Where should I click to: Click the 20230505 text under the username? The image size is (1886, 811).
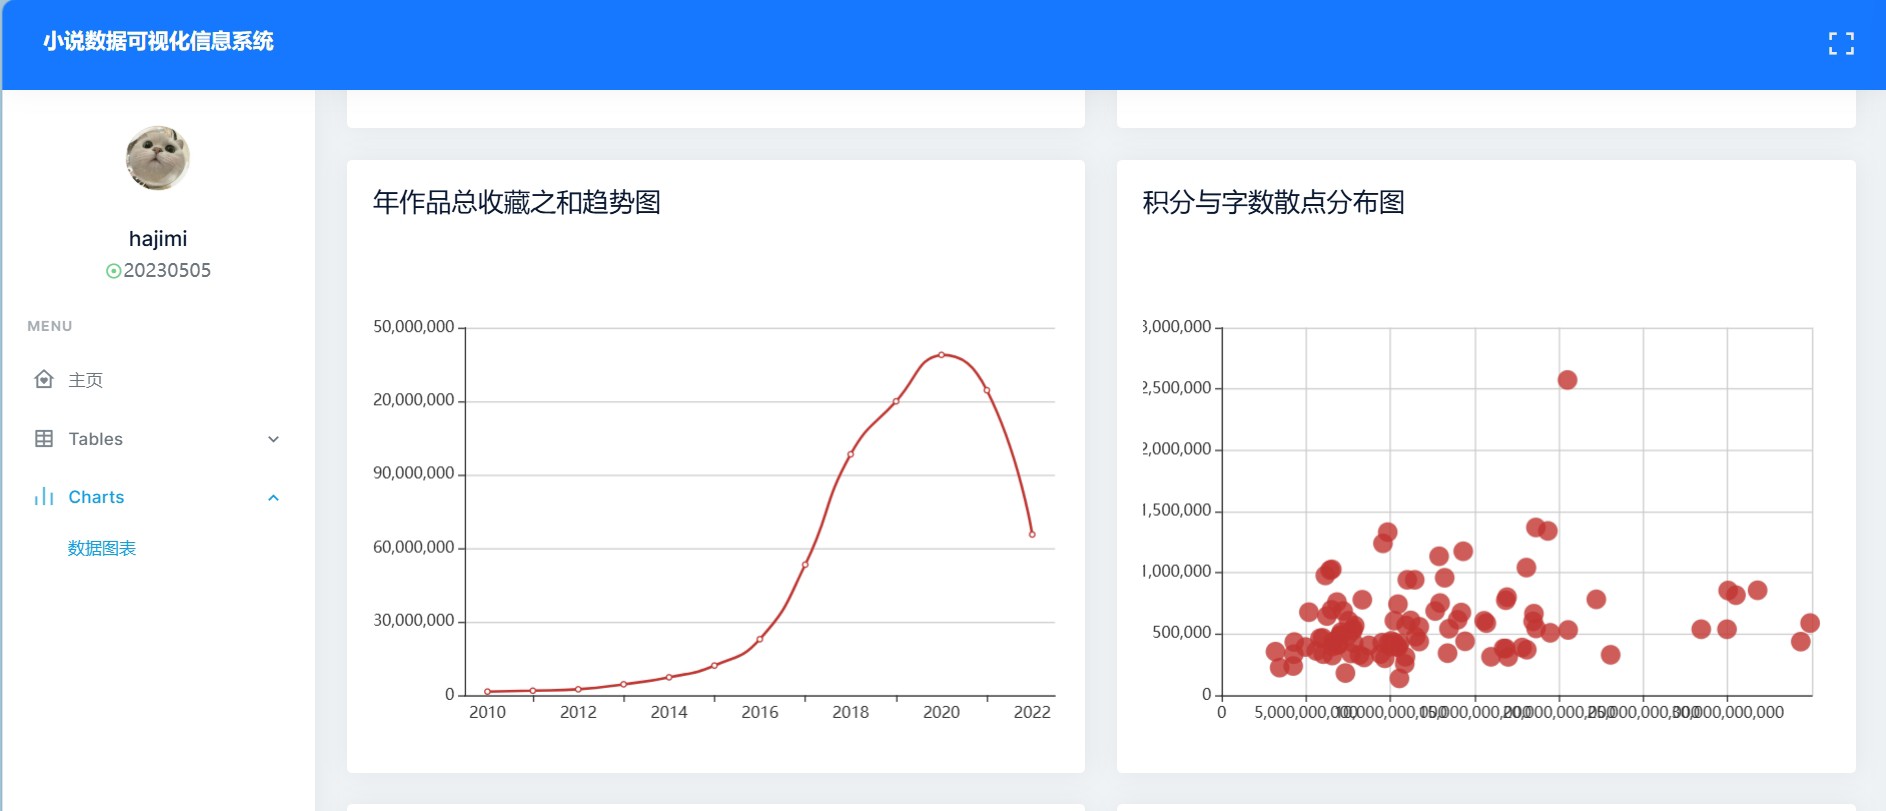[x=167, y=270]
